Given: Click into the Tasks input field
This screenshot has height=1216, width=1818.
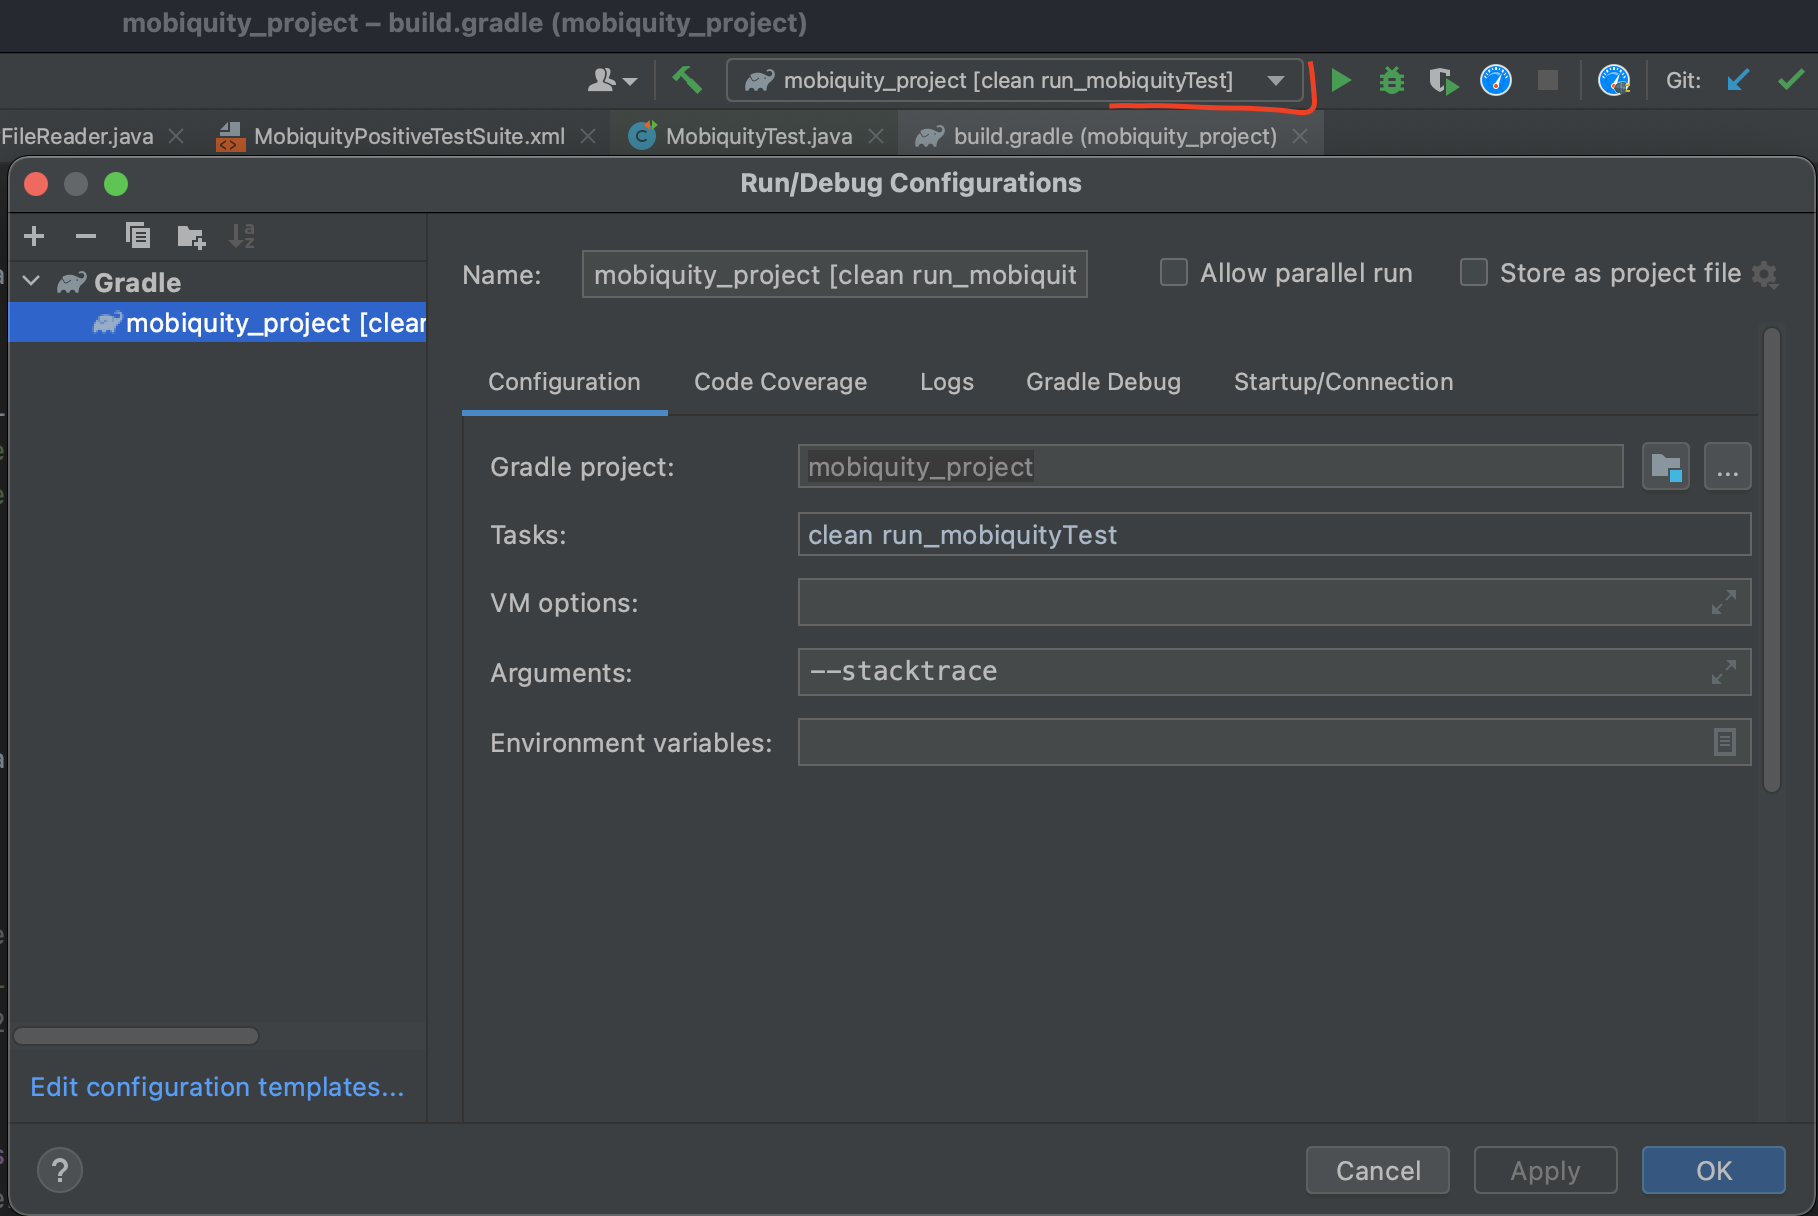Looking at the screenshot, I should (x=1274, y=534).
